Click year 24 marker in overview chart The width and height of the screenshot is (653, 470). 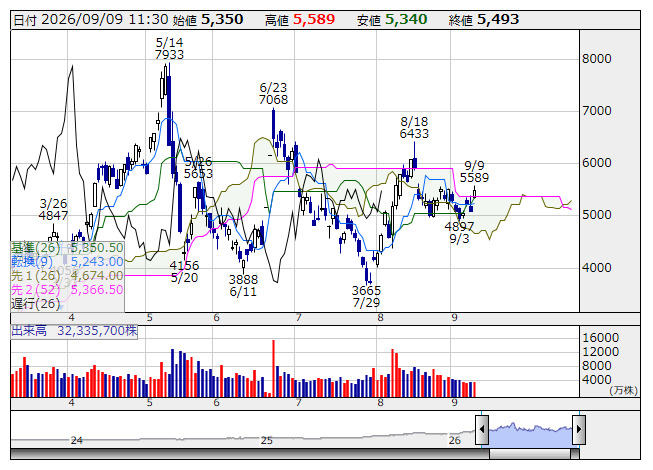(77, 440)
